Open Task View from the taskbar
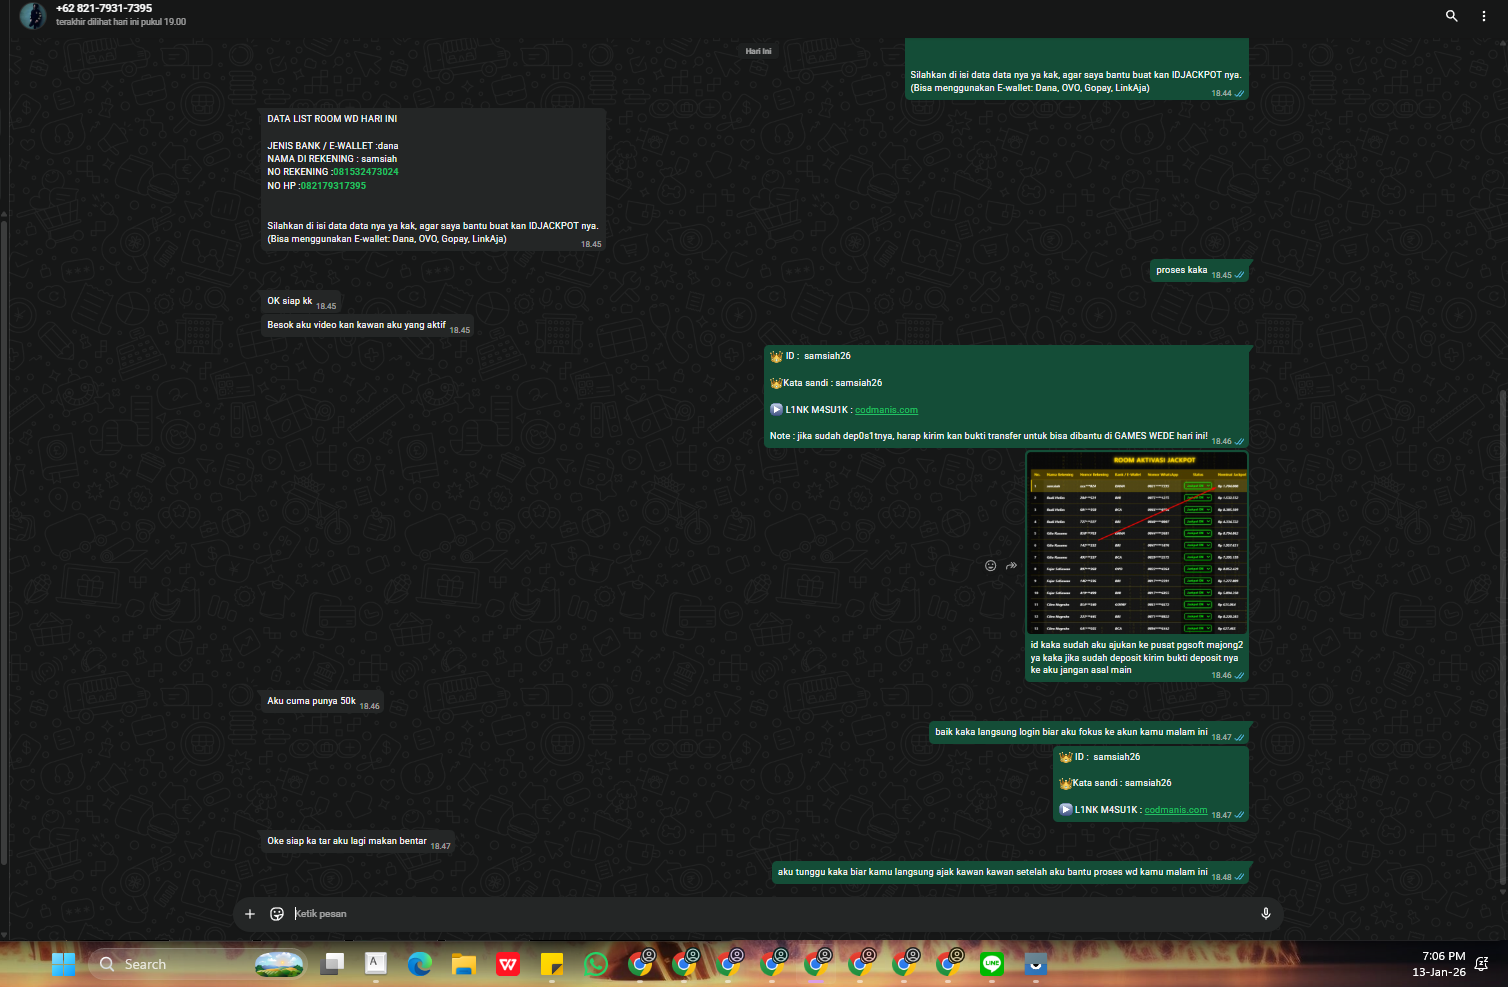This screenshot has width=1508, height=987. (332, 964)
